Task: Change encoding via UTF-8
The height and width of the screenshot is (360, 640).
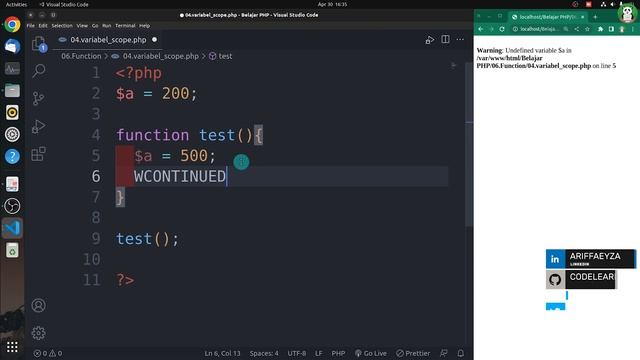Action: point(296,353)
